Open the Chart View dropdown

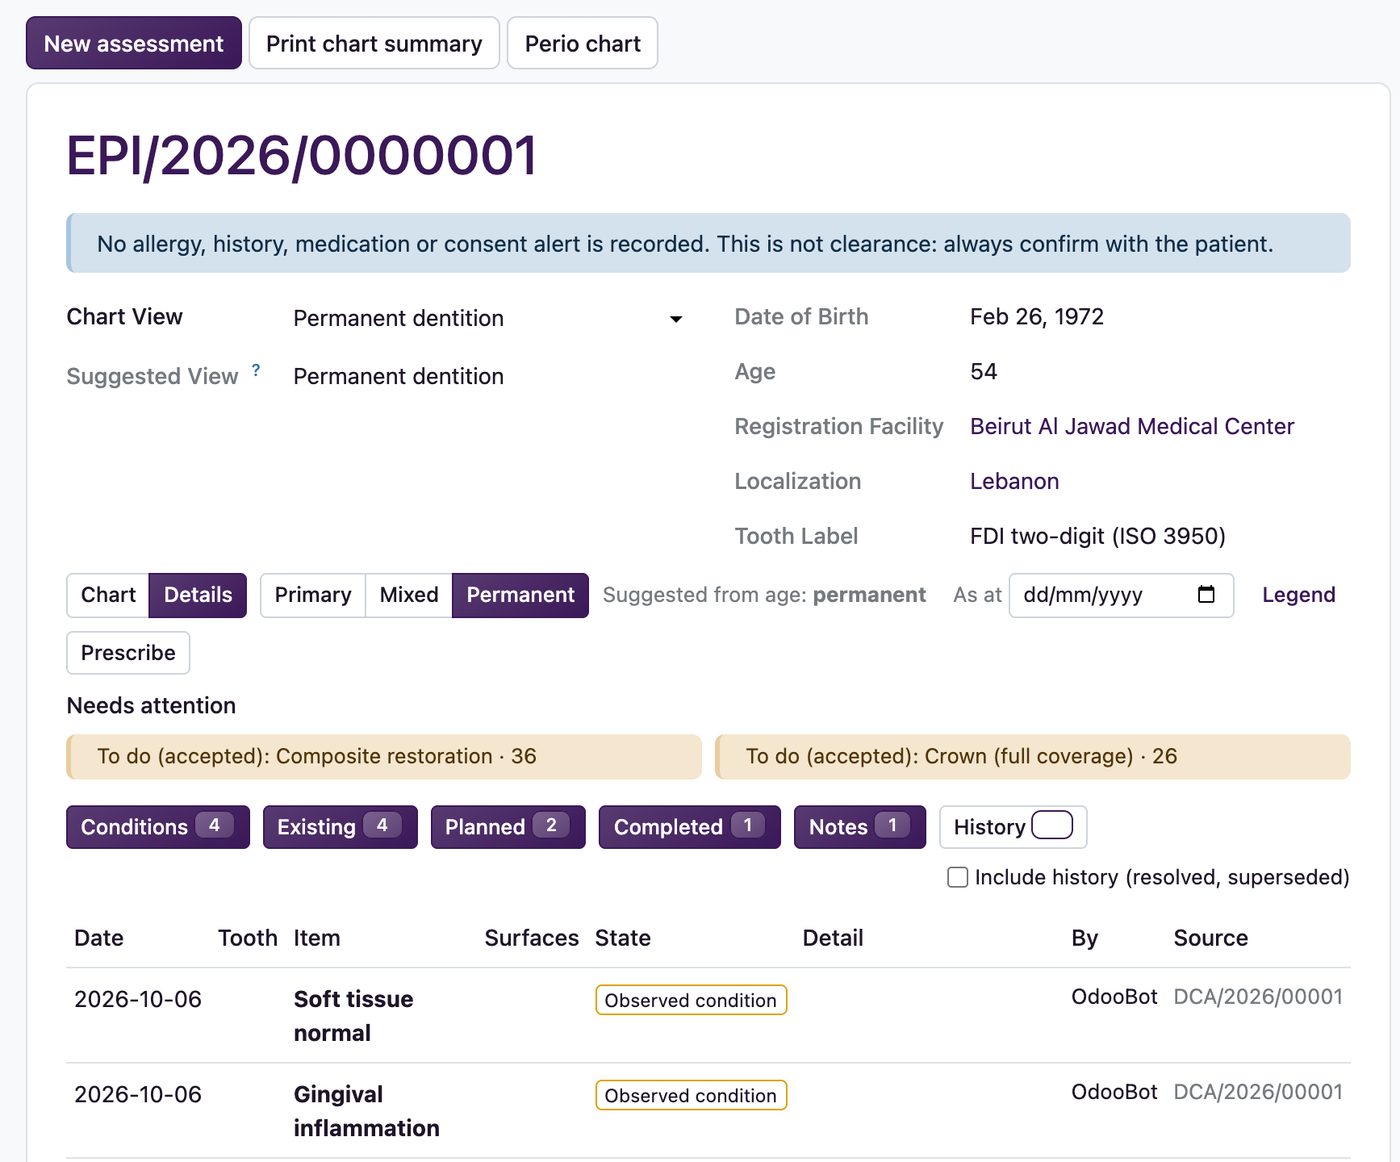488,318
